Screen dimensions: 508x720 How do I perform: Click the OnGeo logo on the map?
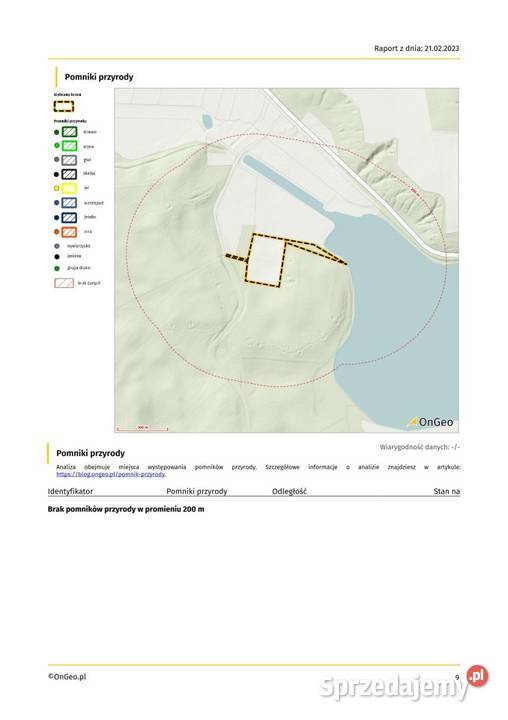pos(430,422)
